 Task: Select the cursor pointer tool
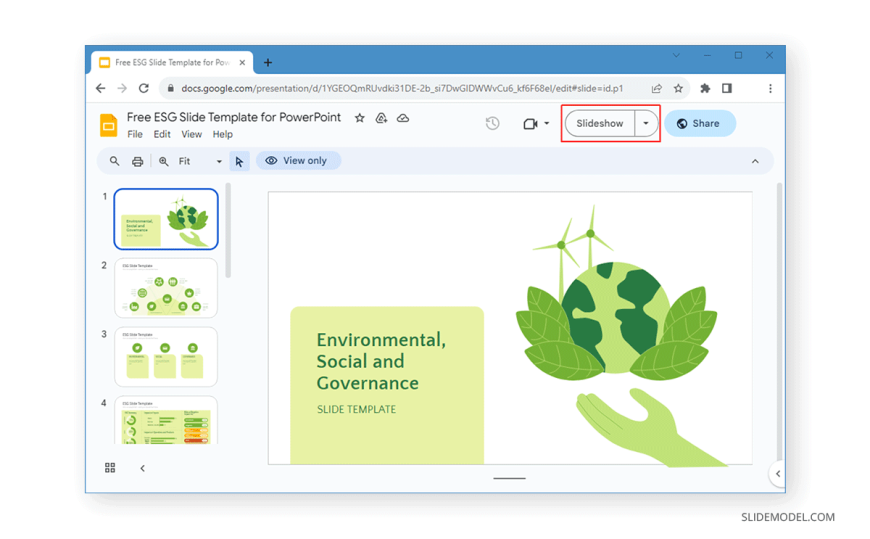point(239,162)
